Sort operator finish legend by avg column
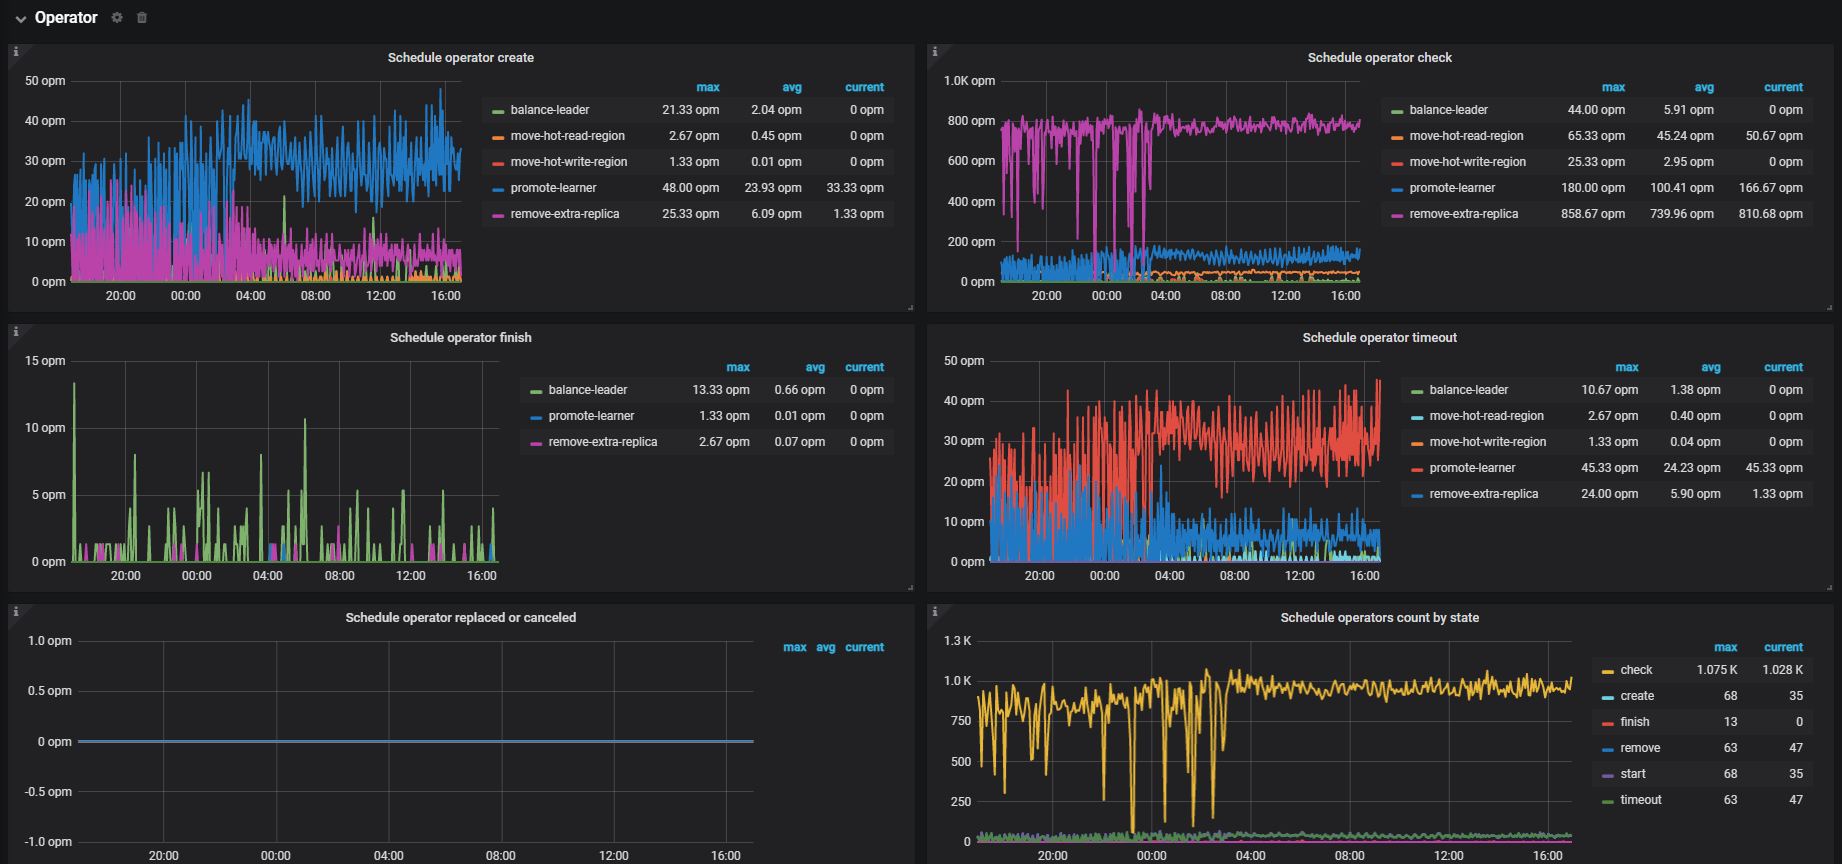 click(x=815, y=368)
